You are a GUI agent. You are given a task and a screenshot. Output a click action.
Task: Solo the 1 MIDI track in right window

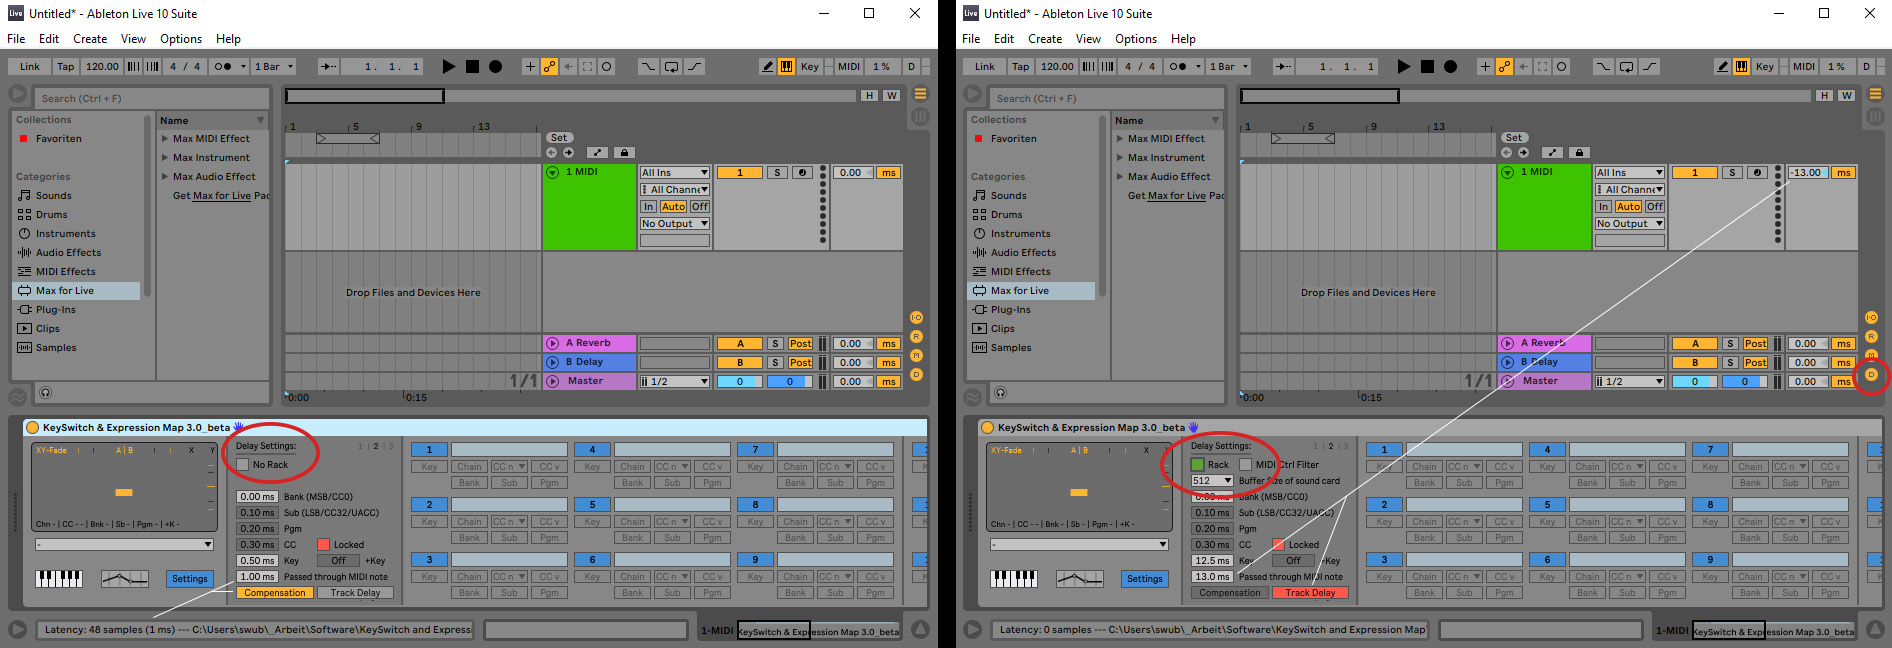tap(1732, 173)
